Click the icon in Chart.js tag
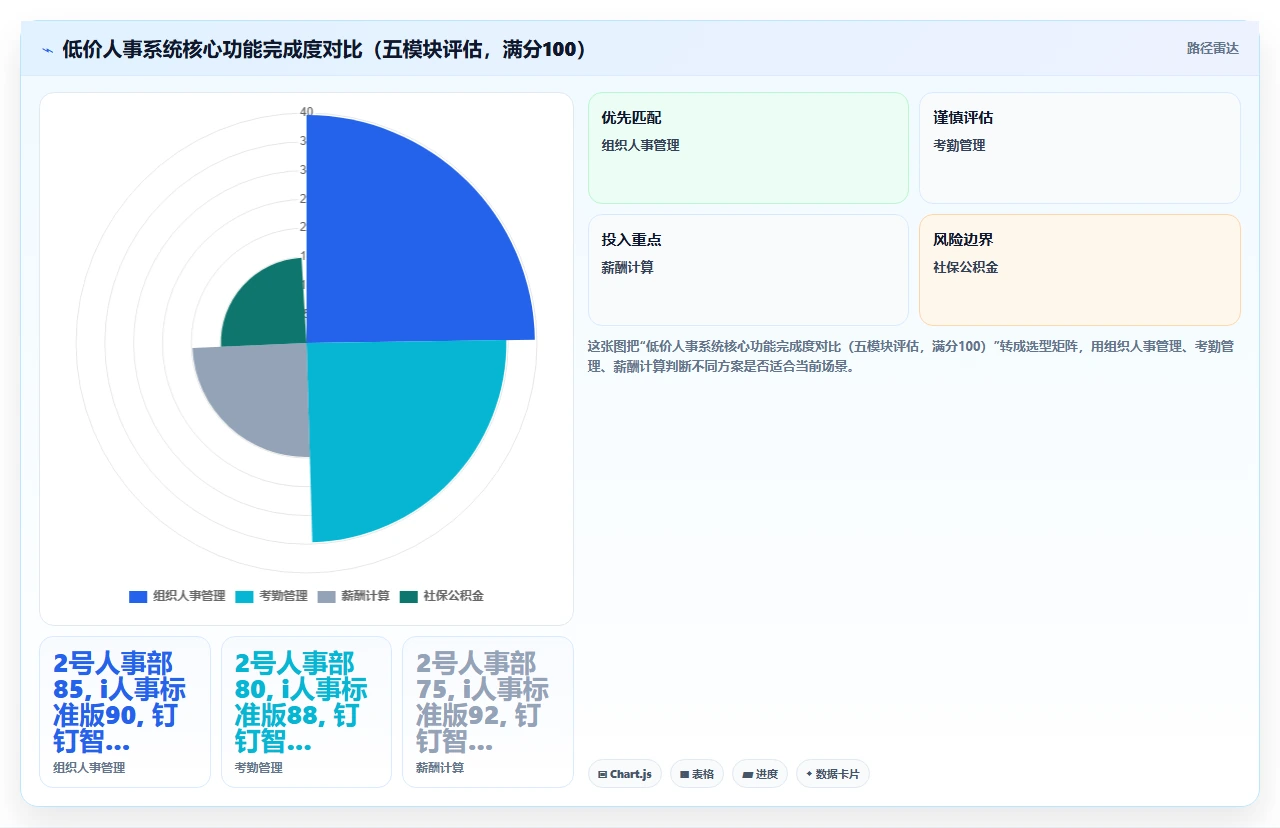Screen dimensions: 1280x828 [x=603, y=774]
